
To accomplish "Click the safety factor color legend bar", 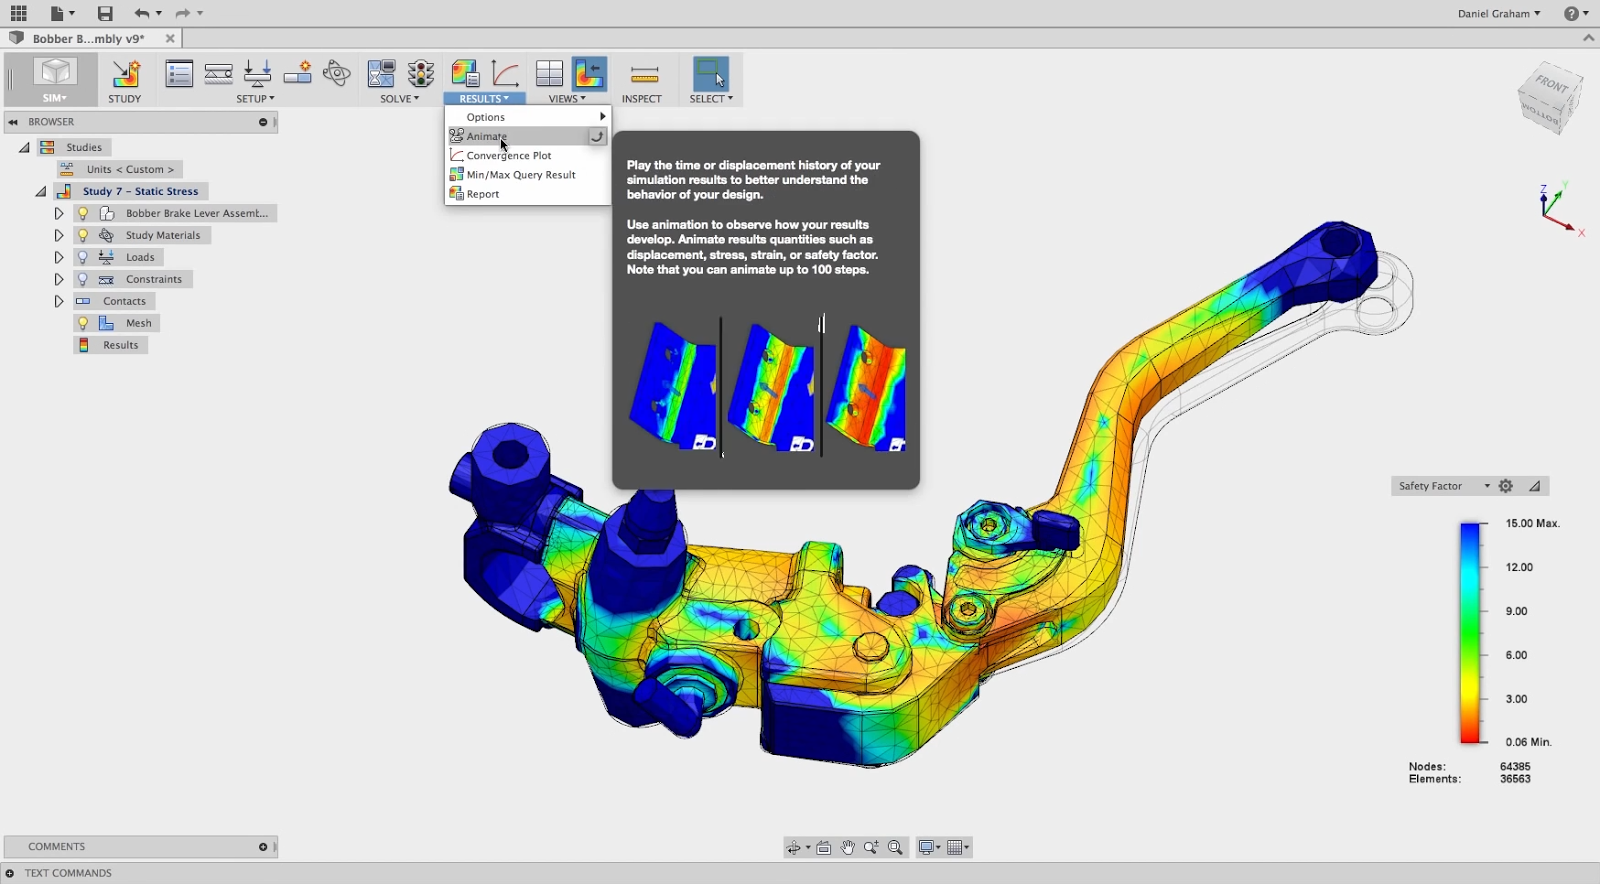I will (x=1469, y=632).
